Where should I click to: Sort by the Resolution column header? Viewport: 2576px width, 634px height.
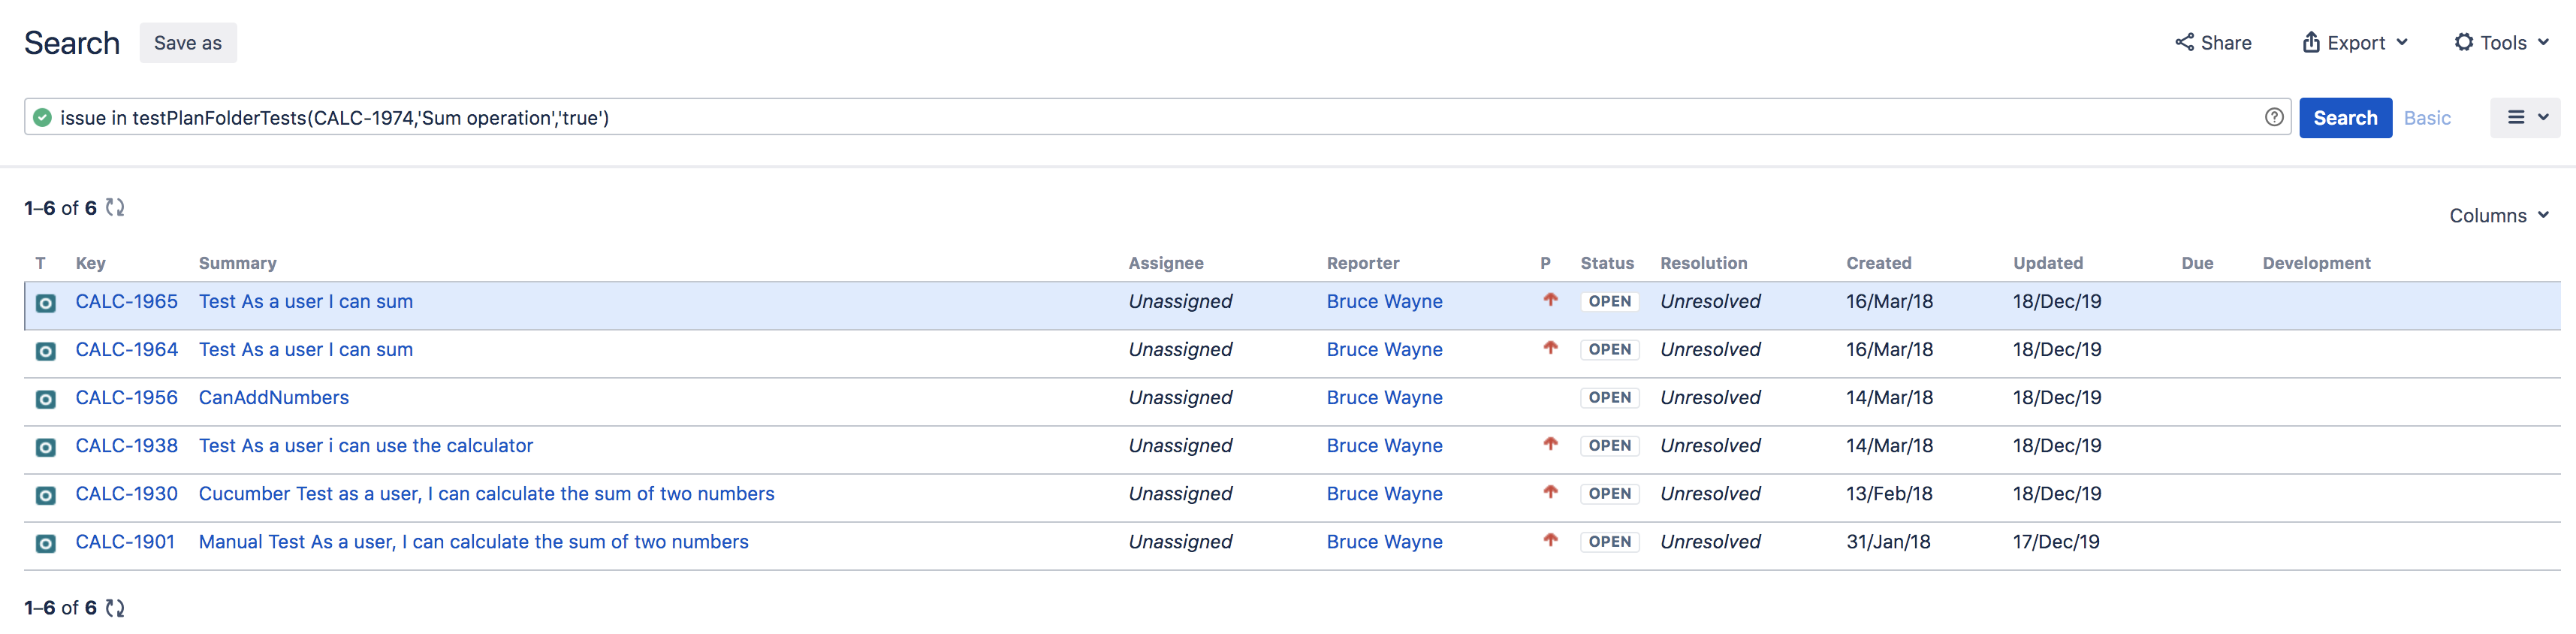coord(1704,263)
